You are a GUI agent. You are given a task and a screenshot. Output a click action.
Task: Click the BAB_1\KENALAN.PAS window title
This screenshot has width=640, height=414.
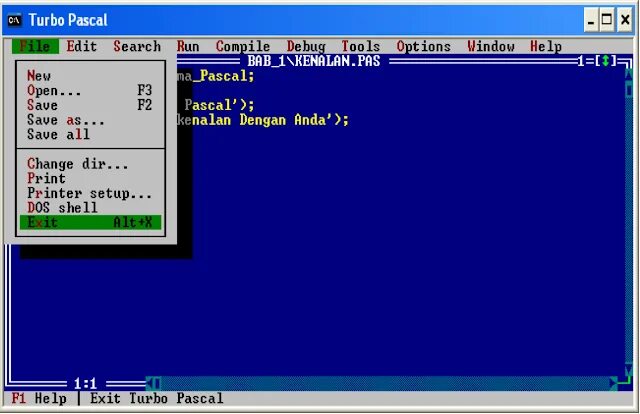click(x=314, y=61)
